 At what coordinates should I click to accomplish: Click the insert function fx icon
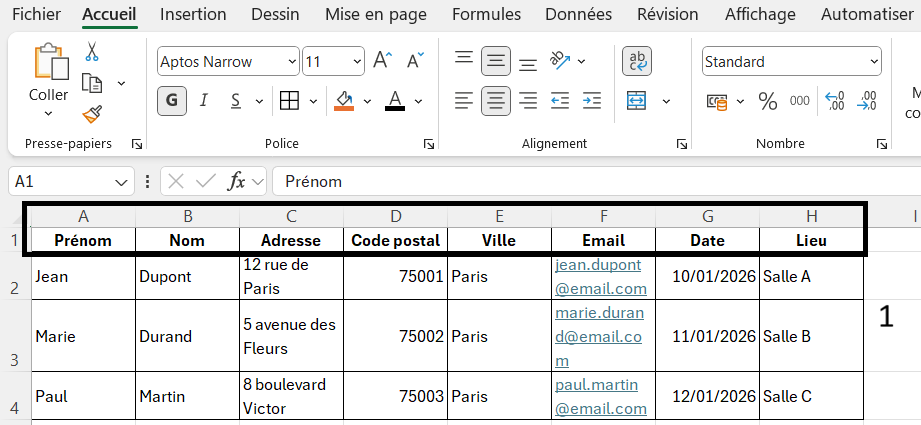click(237, 181)
